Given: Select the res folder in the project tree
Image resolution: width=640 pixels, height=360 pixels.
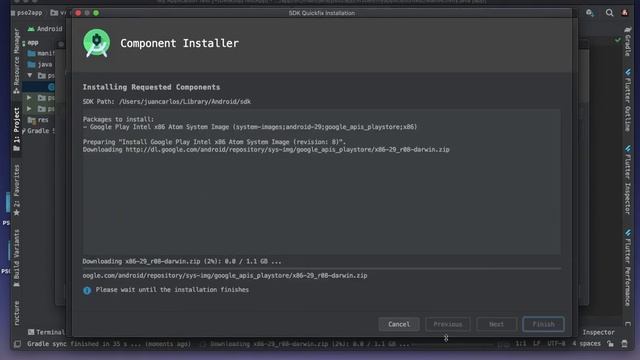Looking at the screenshot, I should coord(38,120).
